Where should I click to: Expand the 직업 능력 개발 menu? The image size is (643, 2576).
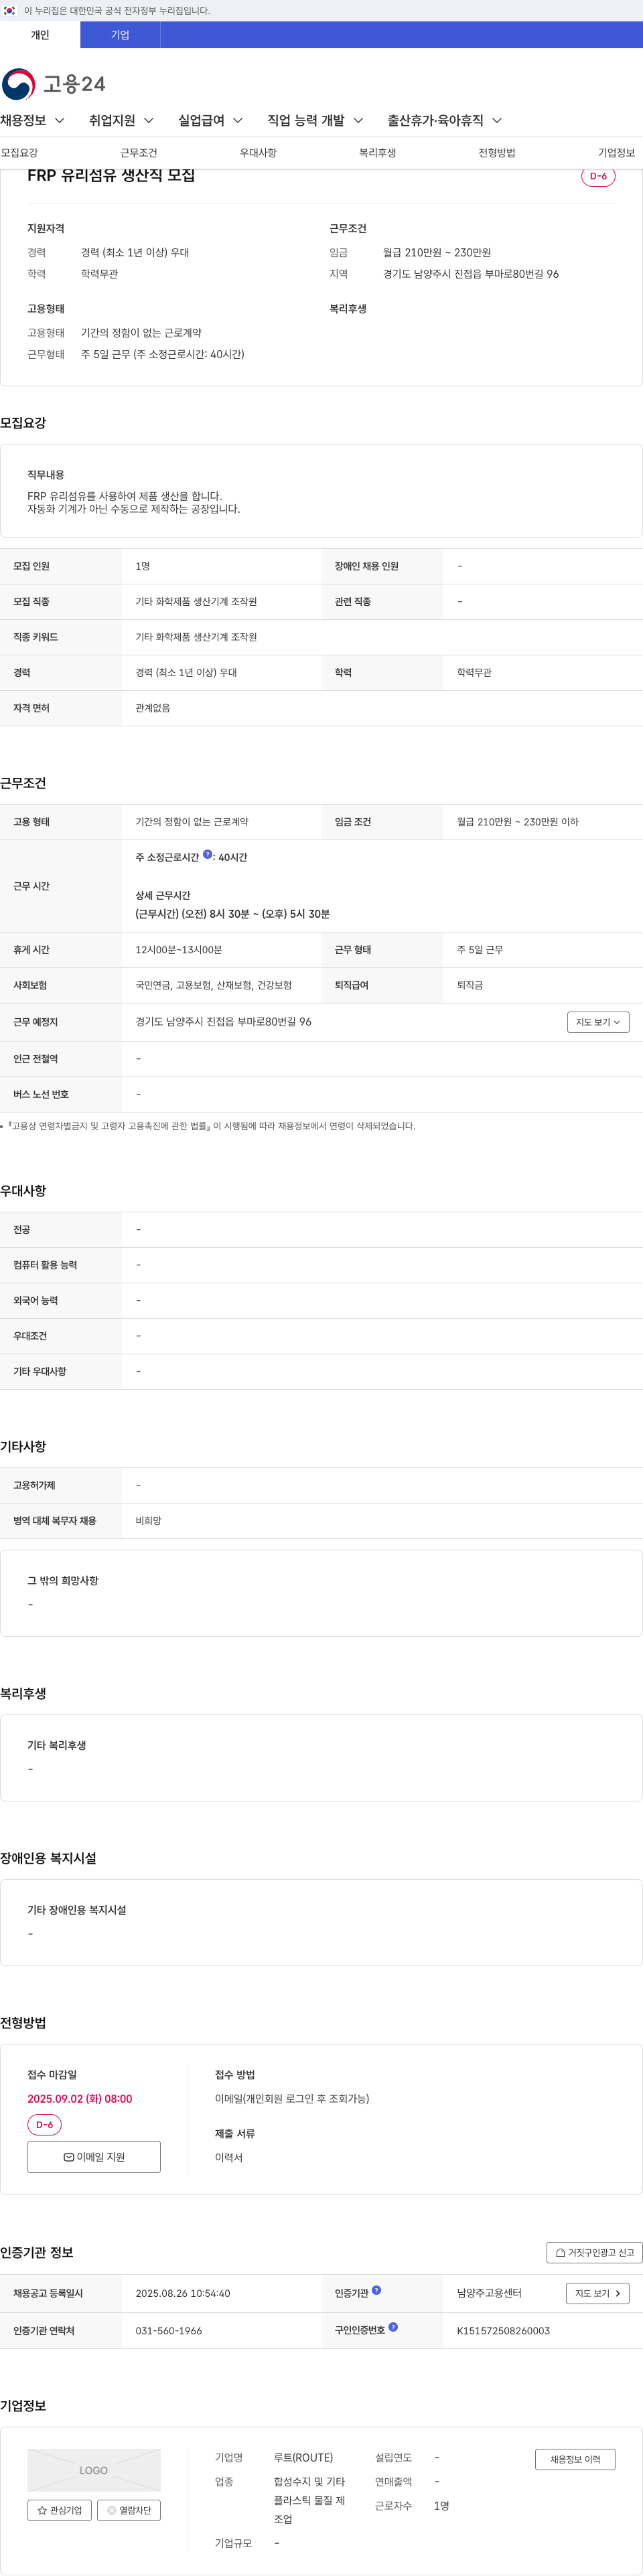(x=316, y=120)
